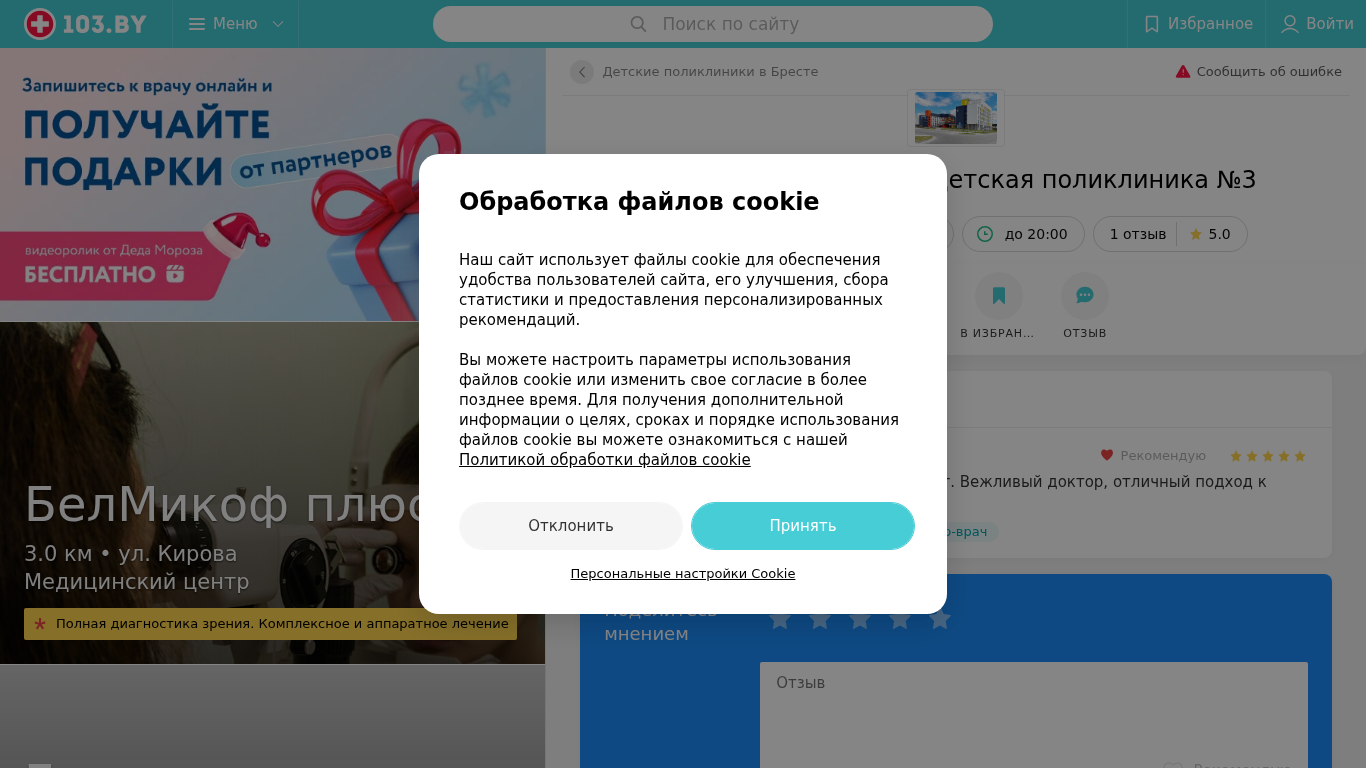
Task: Click the search magnifier icon
Action: coord(638,24)
